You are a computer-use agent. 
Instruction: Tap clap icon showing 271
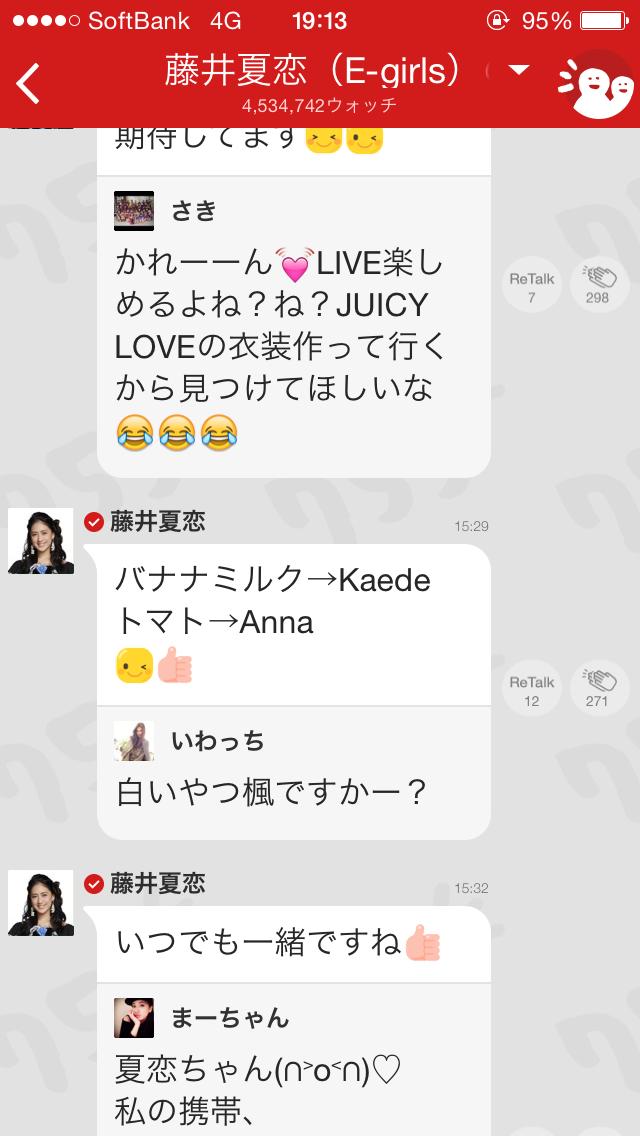598,690
